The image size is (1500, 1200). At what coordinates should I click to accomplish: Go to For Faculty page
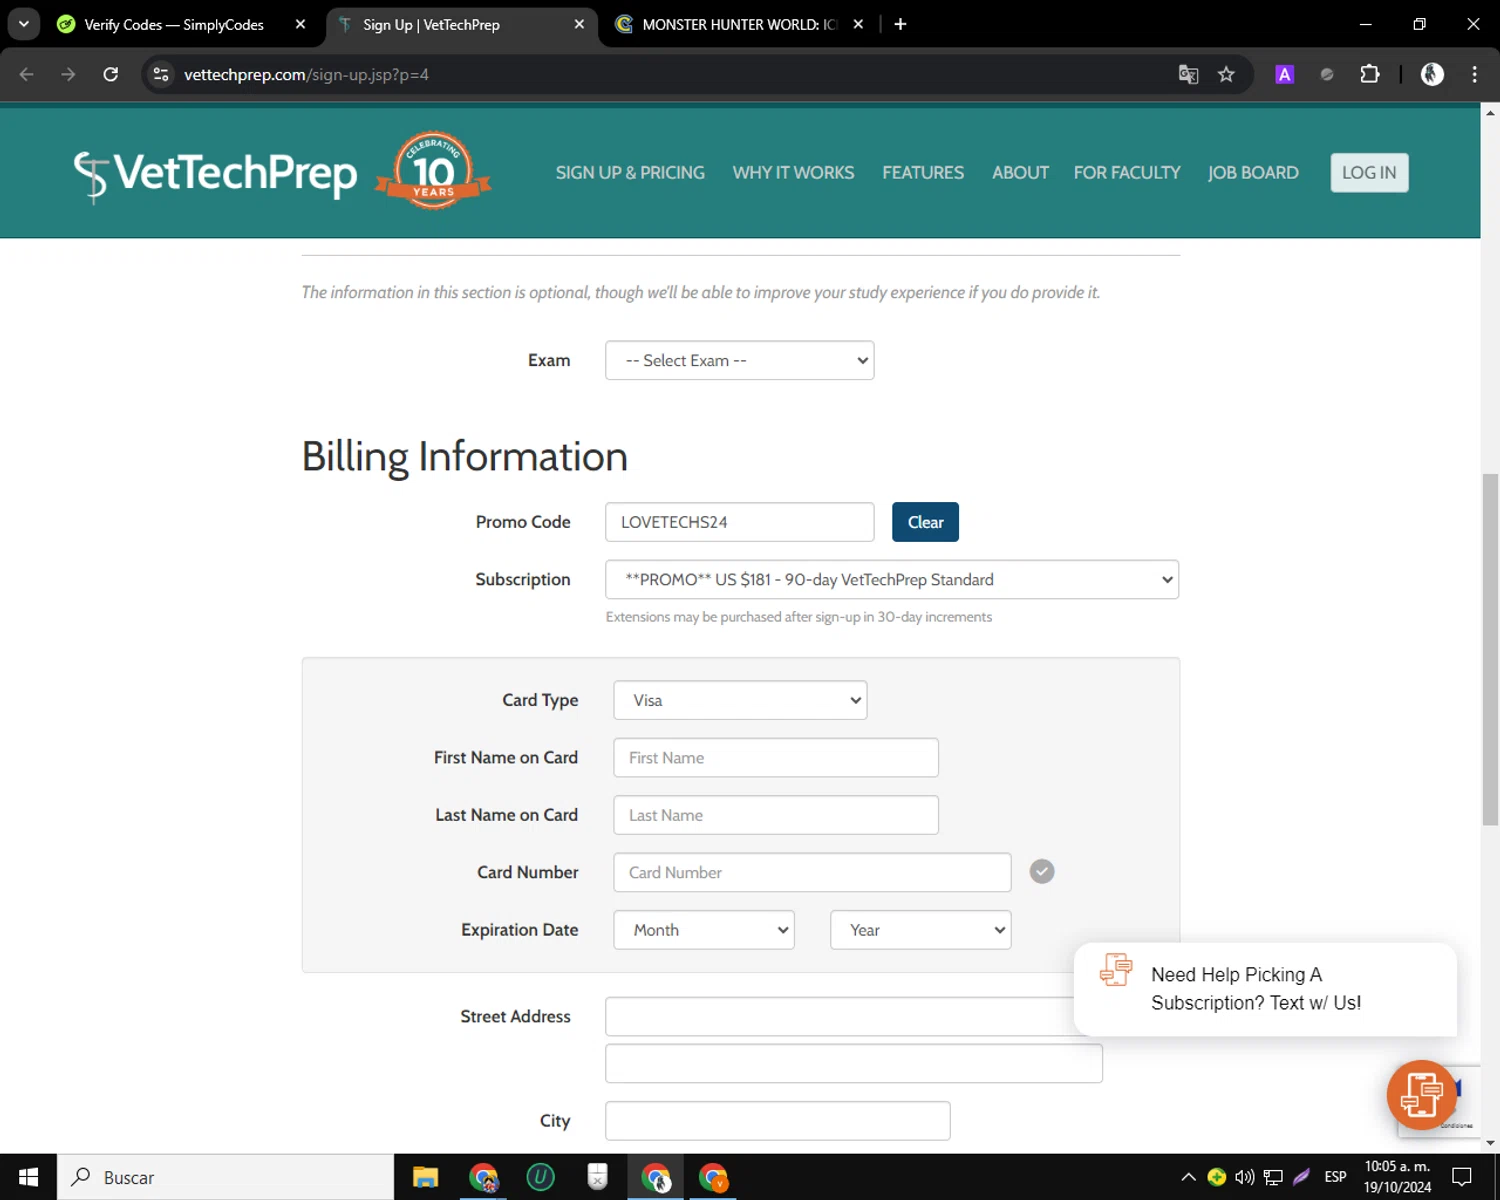1127,173
